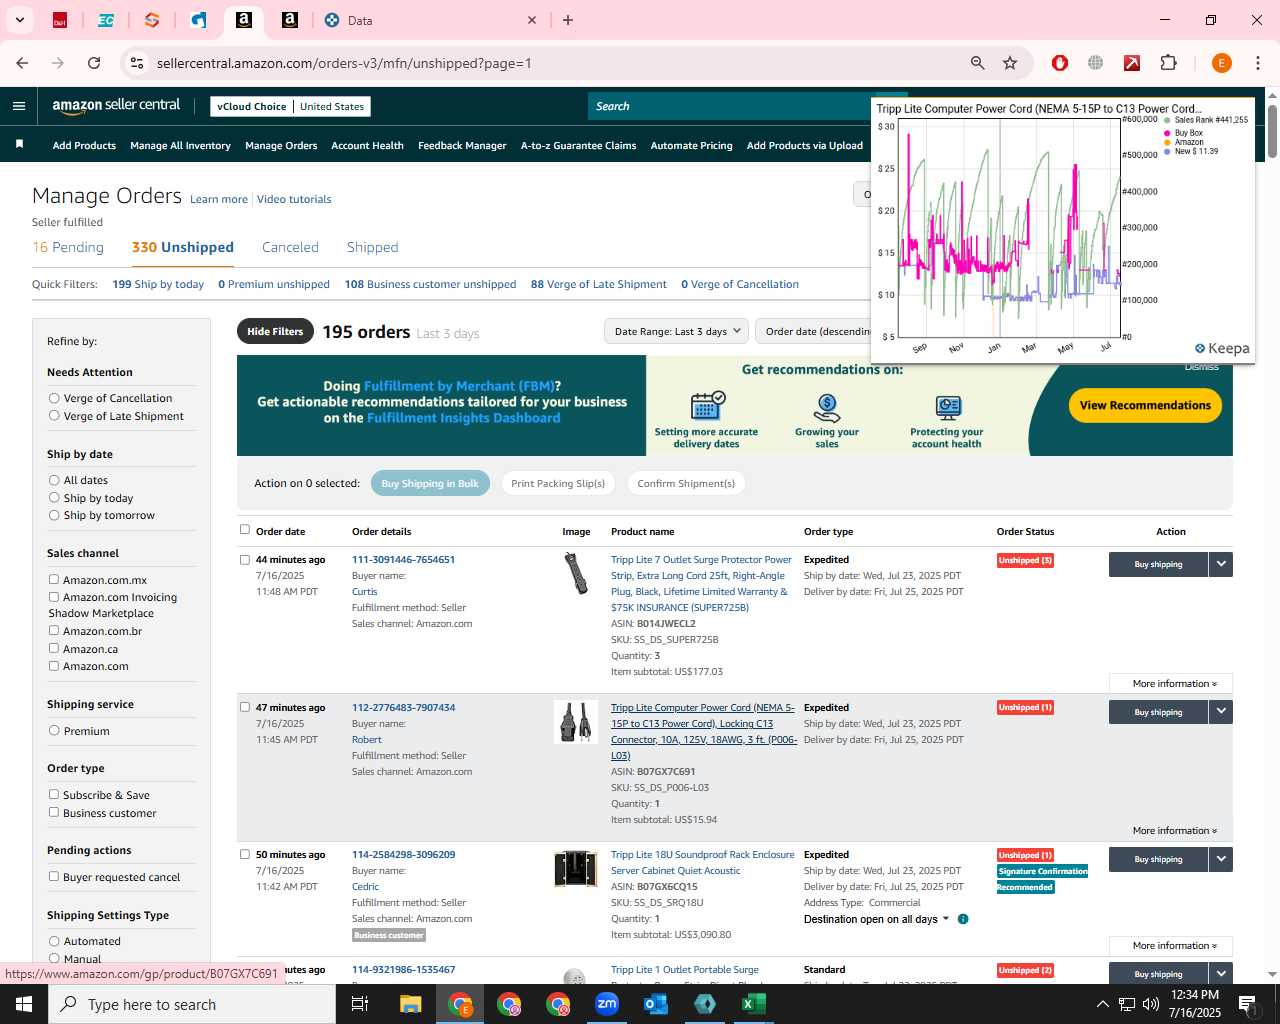Image resolution: width=1280 pixels, height=1024 pixels.
Task: Click the Hide Filters button
Action: click(x=275, y=332)
